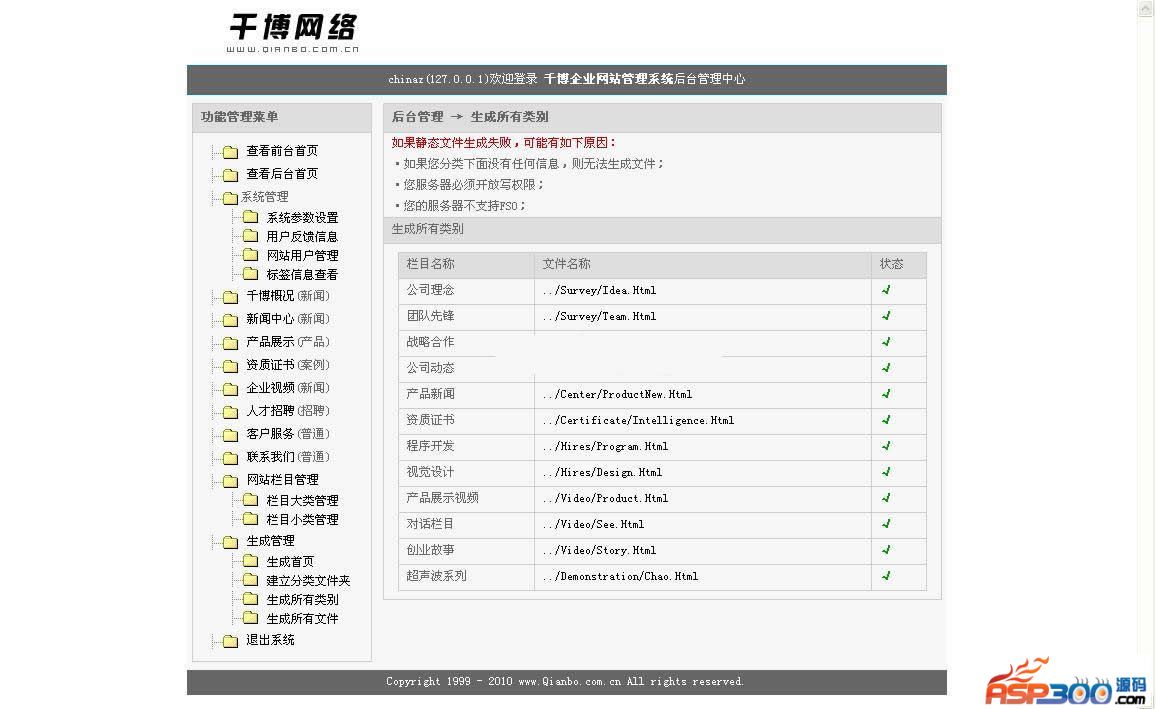Select 建立分类文件夹 menu item
The image size is (1156, 709).
point(308,581)
